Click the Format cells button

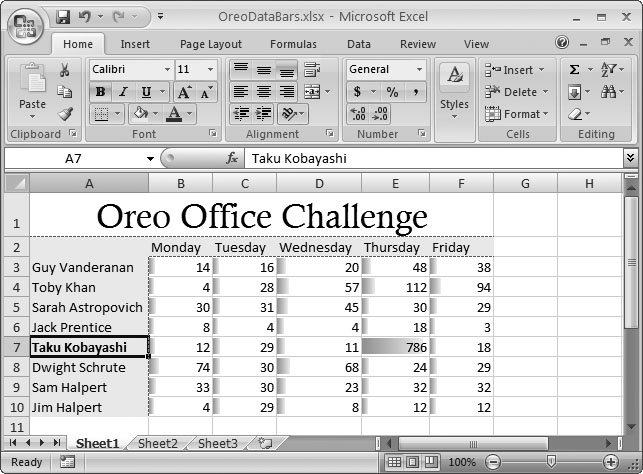(x=517, y=114)
